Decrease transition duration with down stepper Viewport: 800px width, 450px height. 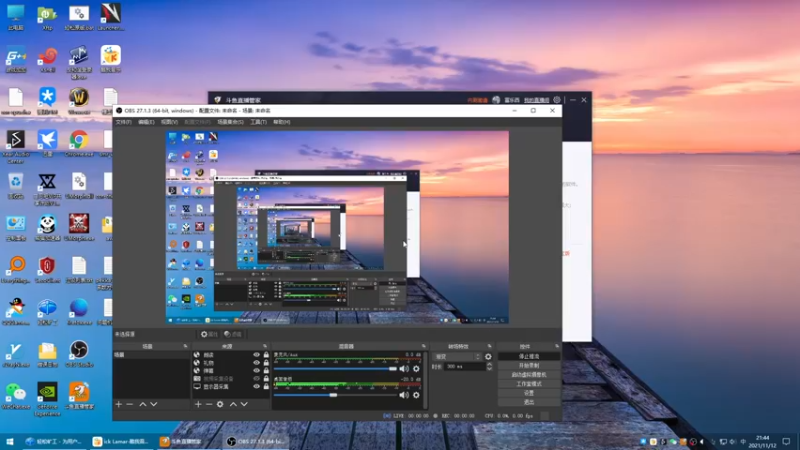click(489, 368)
